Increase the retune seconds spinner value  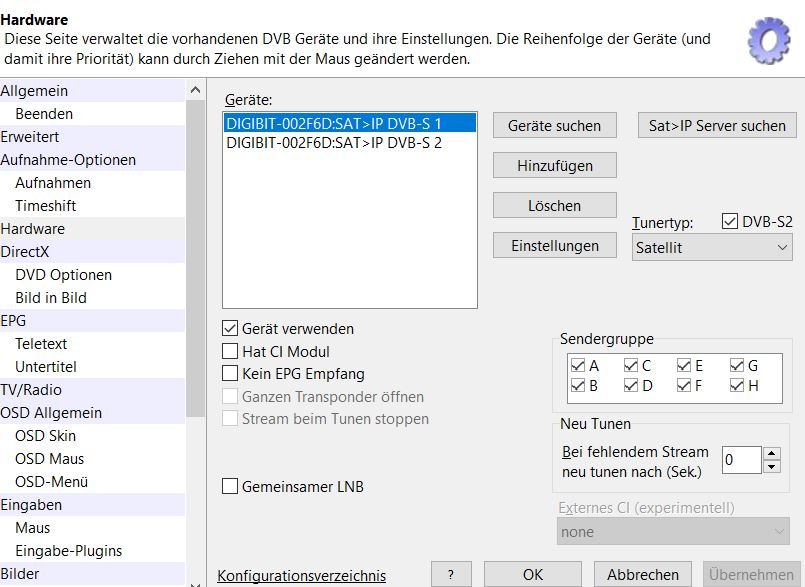pos(771,453)
